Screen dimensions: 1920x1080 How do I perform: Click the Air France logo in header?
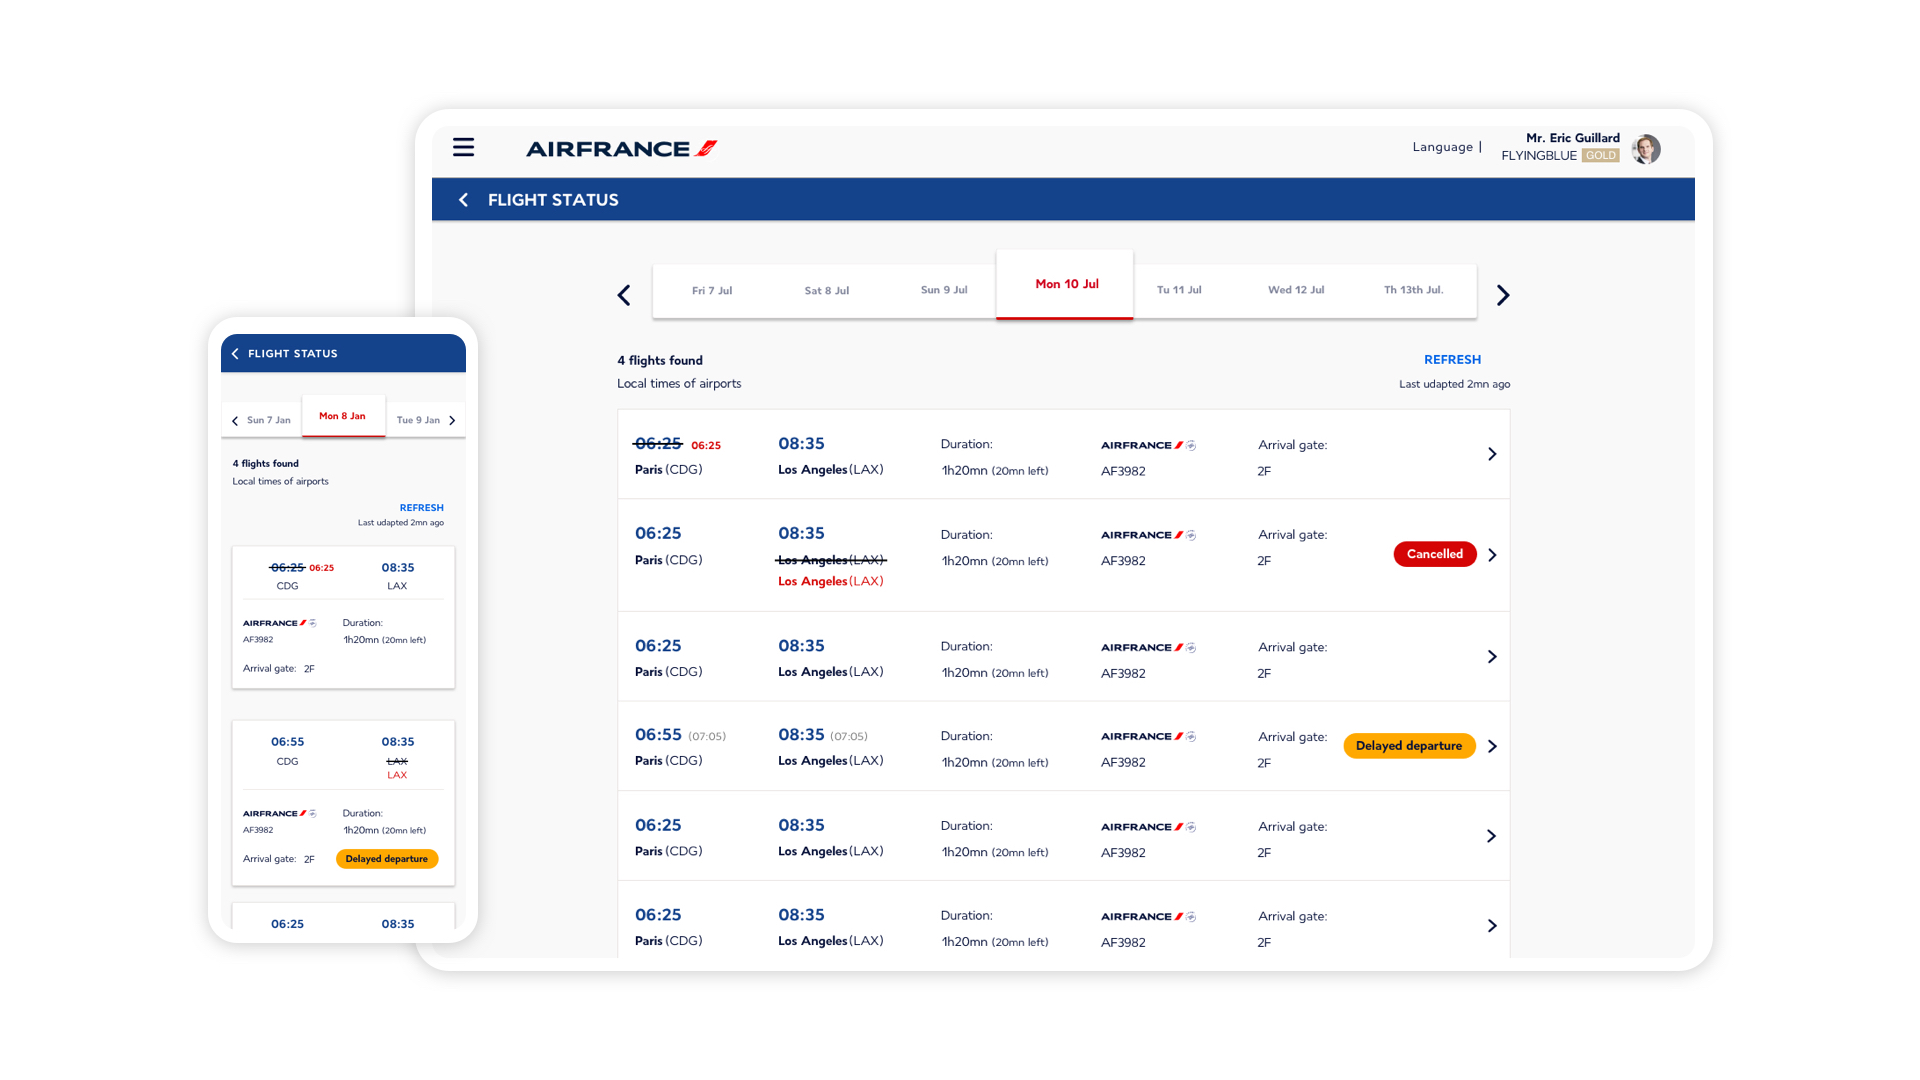click(x=621, y=149)
